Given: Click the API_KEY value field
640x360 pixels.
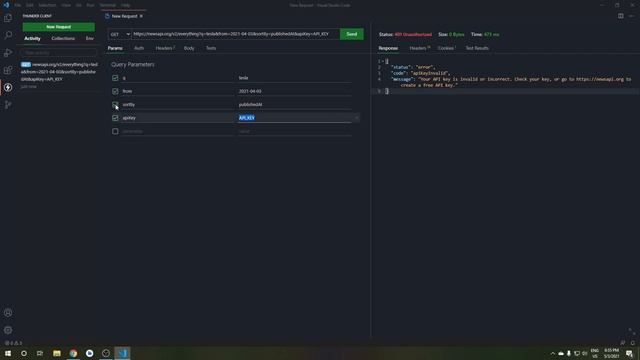Looking at the screenshot, I should [x=294, y=118].
